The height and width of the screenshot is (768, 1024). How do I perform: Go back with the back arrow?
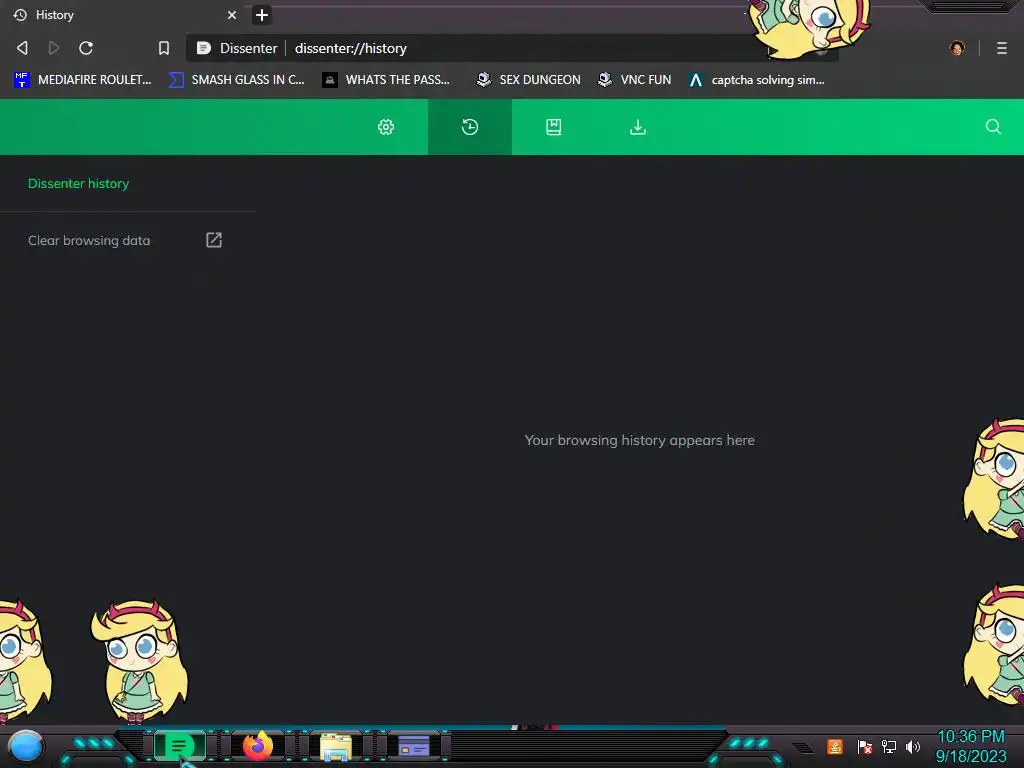tap(22, 48)
